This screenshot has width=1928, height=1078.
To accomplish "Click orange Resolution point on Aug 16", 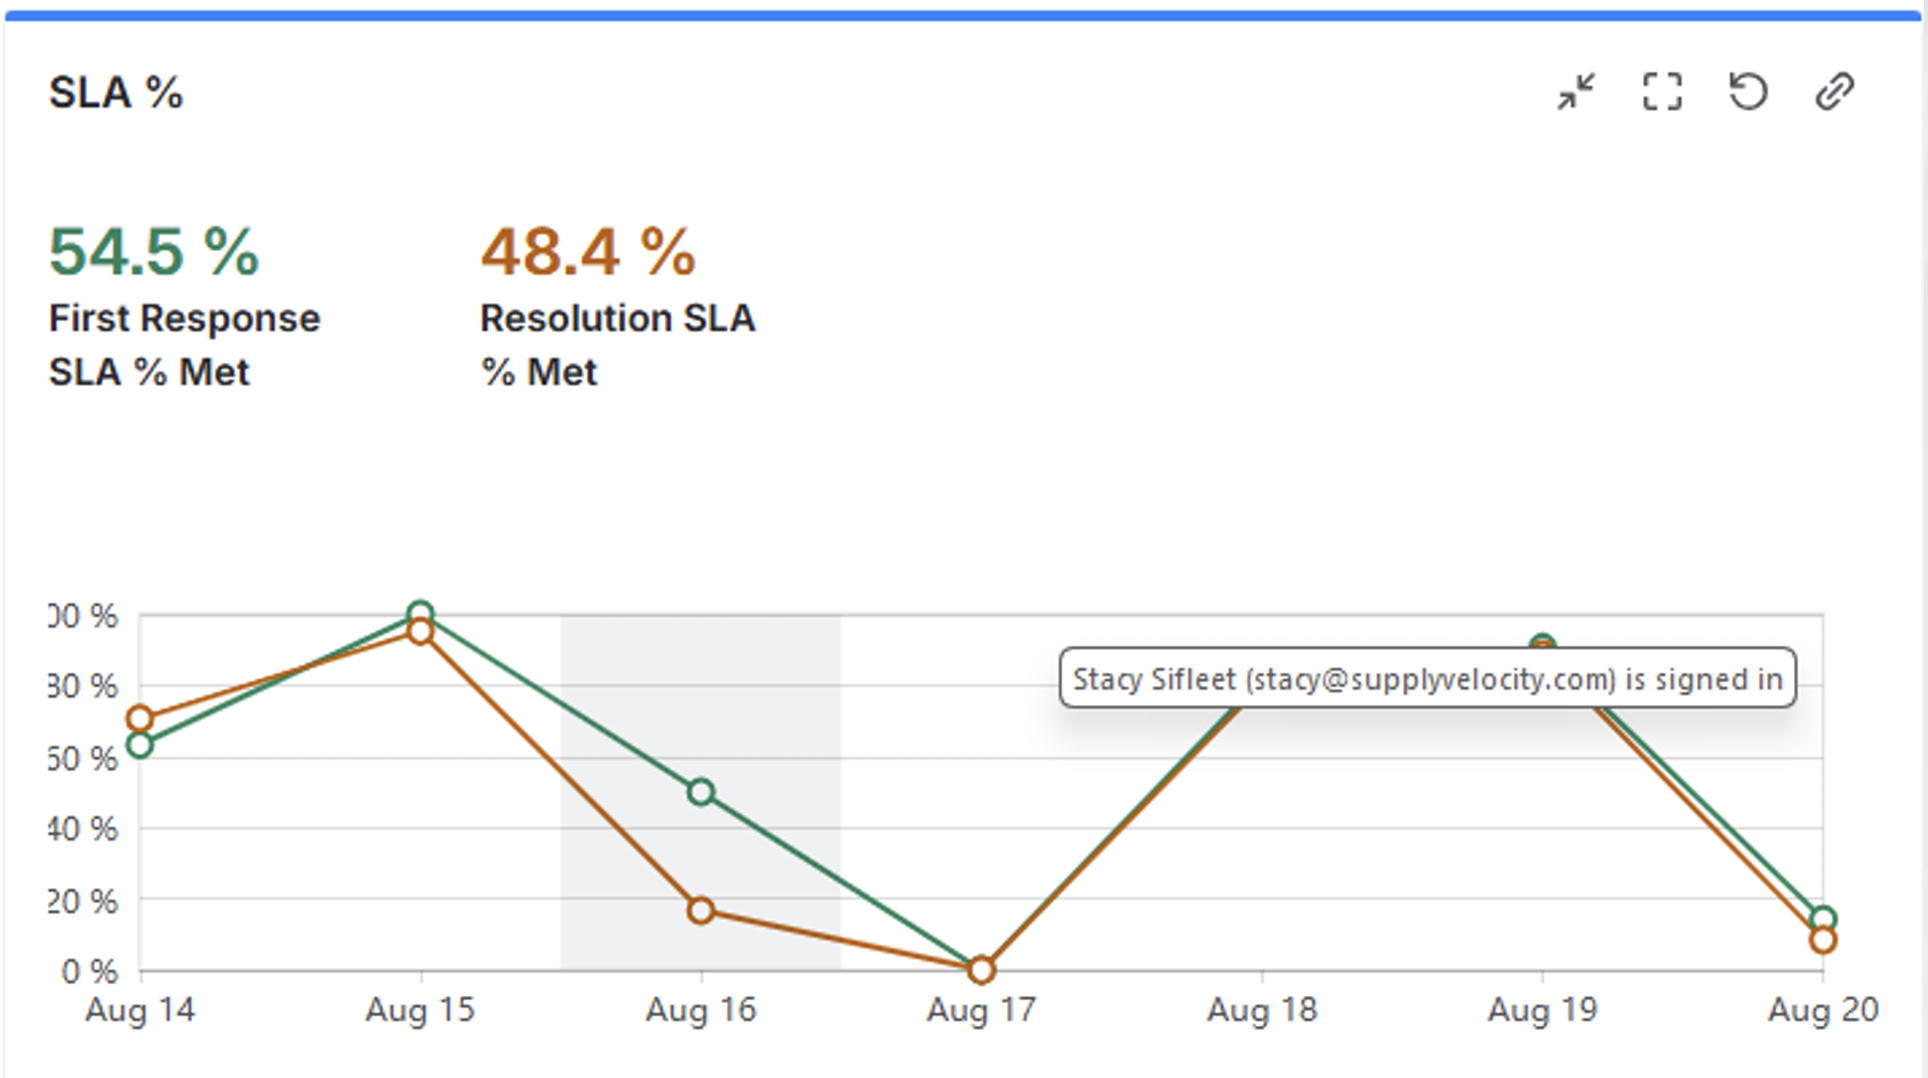I will click(x=701, y=910).
